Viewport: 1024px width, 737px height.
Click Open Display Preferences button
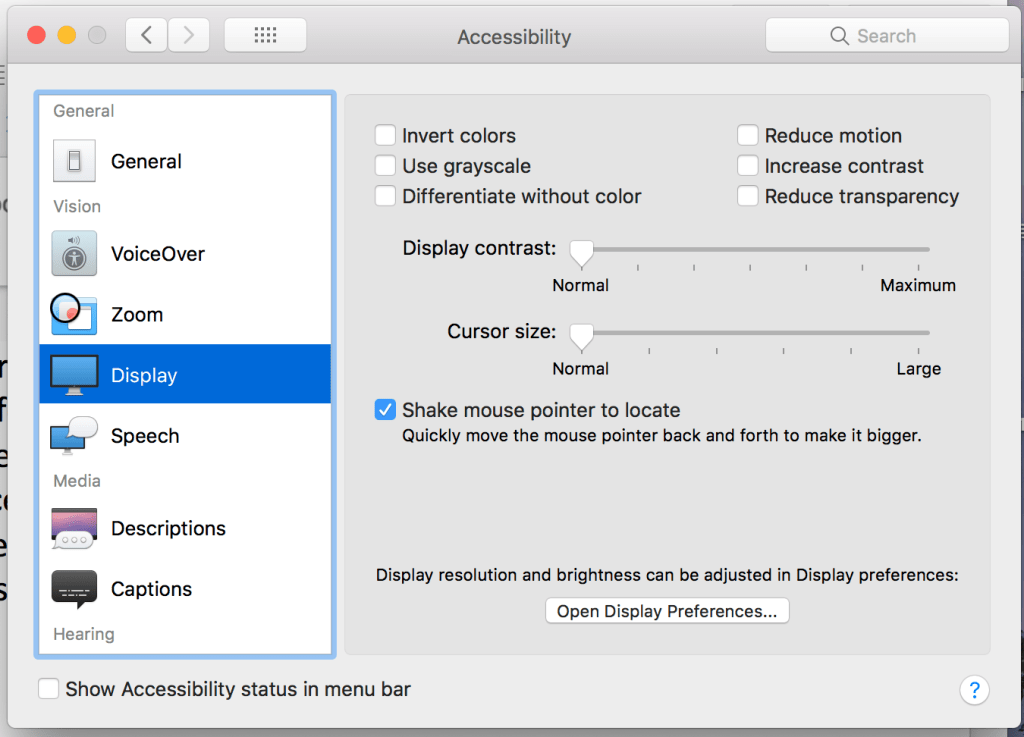tap(667, 611)
